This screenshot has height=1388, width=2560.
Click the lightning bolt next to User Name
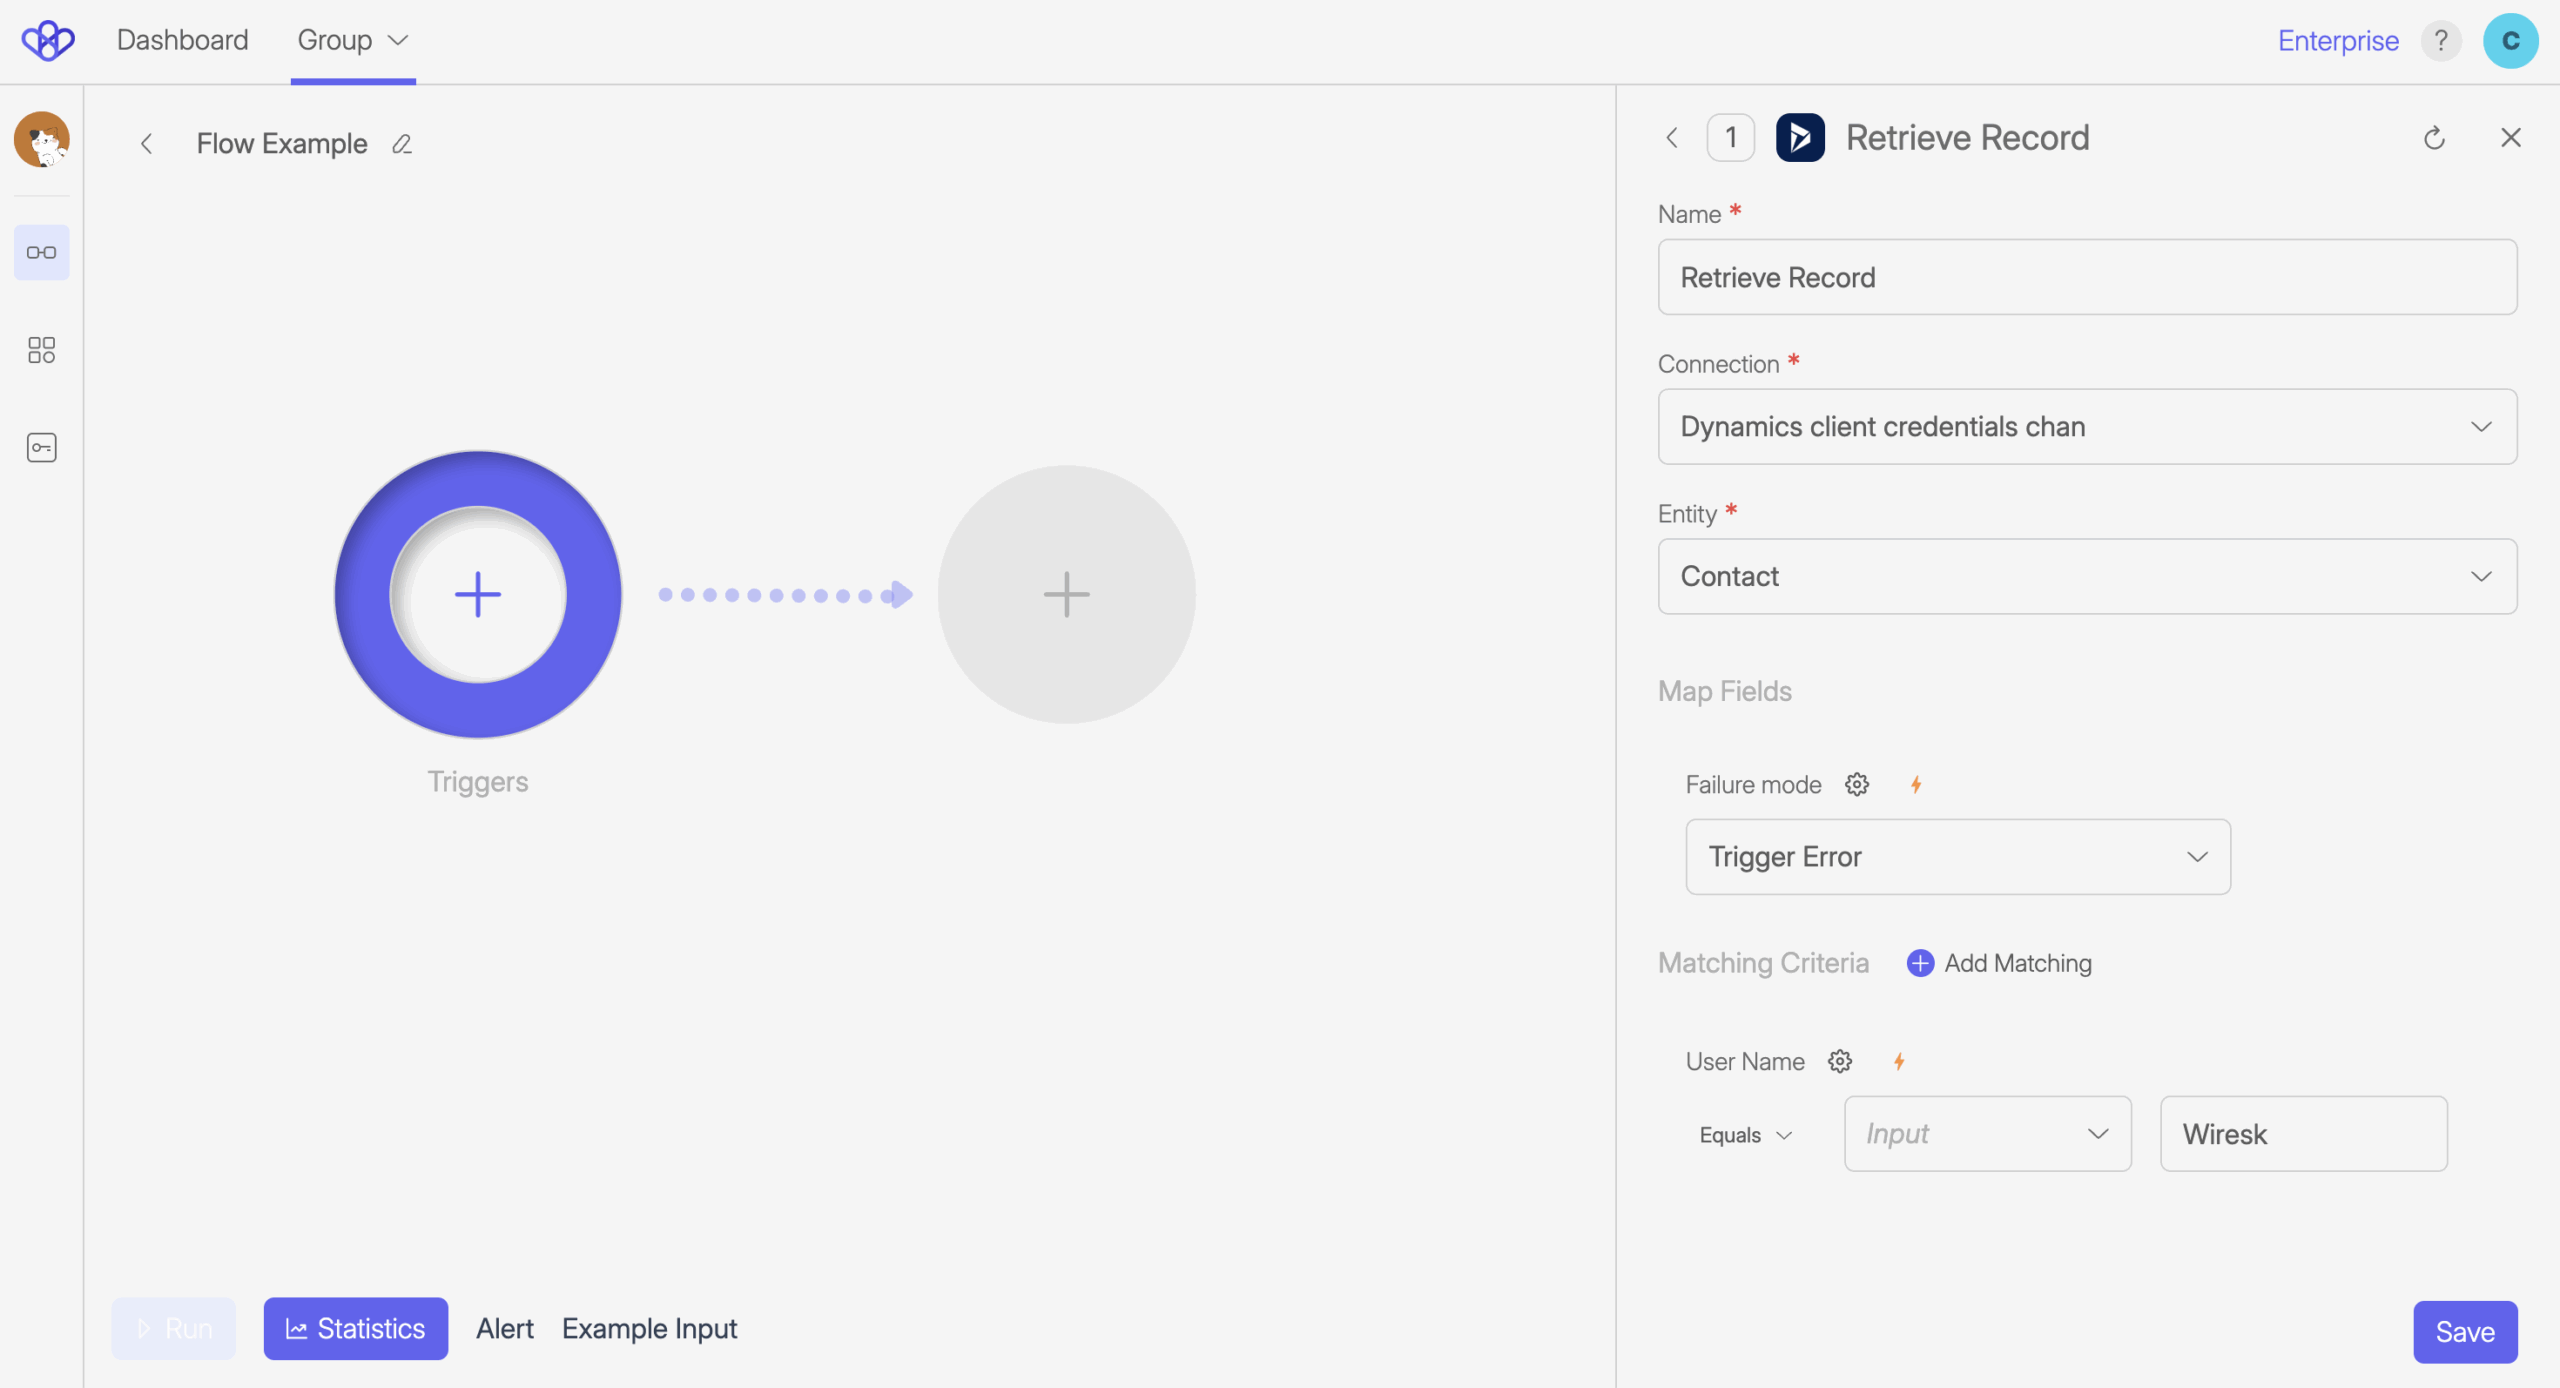1899,1062
